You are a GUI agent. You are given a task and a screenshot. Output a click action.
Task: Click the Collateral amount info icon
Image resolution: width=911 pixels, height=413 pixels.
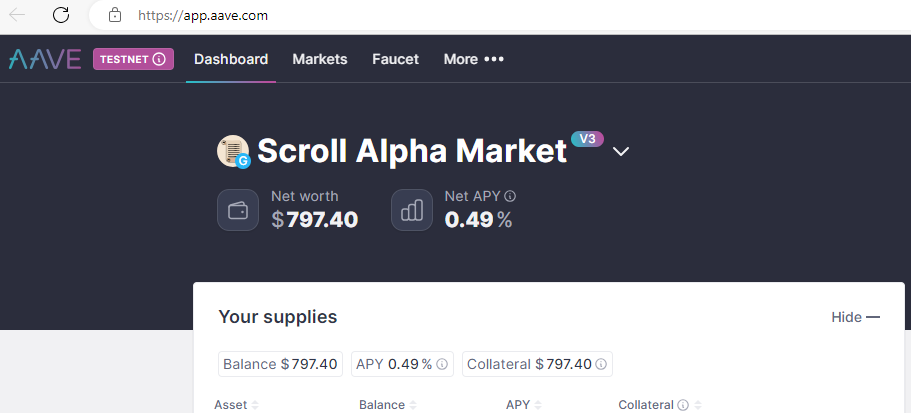pyautogui.click(x=602, y=365)
